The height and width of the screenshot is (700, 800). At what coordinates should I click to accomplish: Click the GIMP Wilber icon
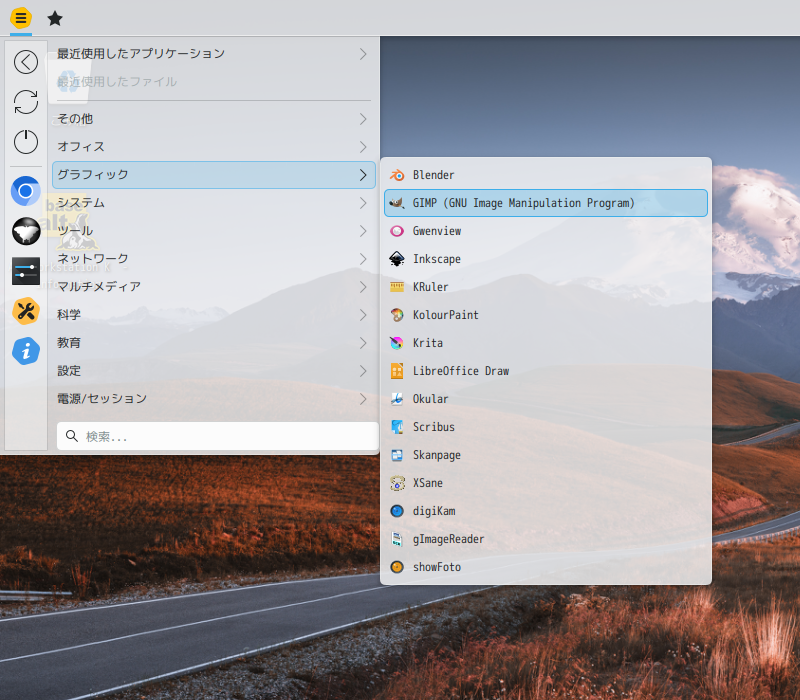click(x=397, y=203)
